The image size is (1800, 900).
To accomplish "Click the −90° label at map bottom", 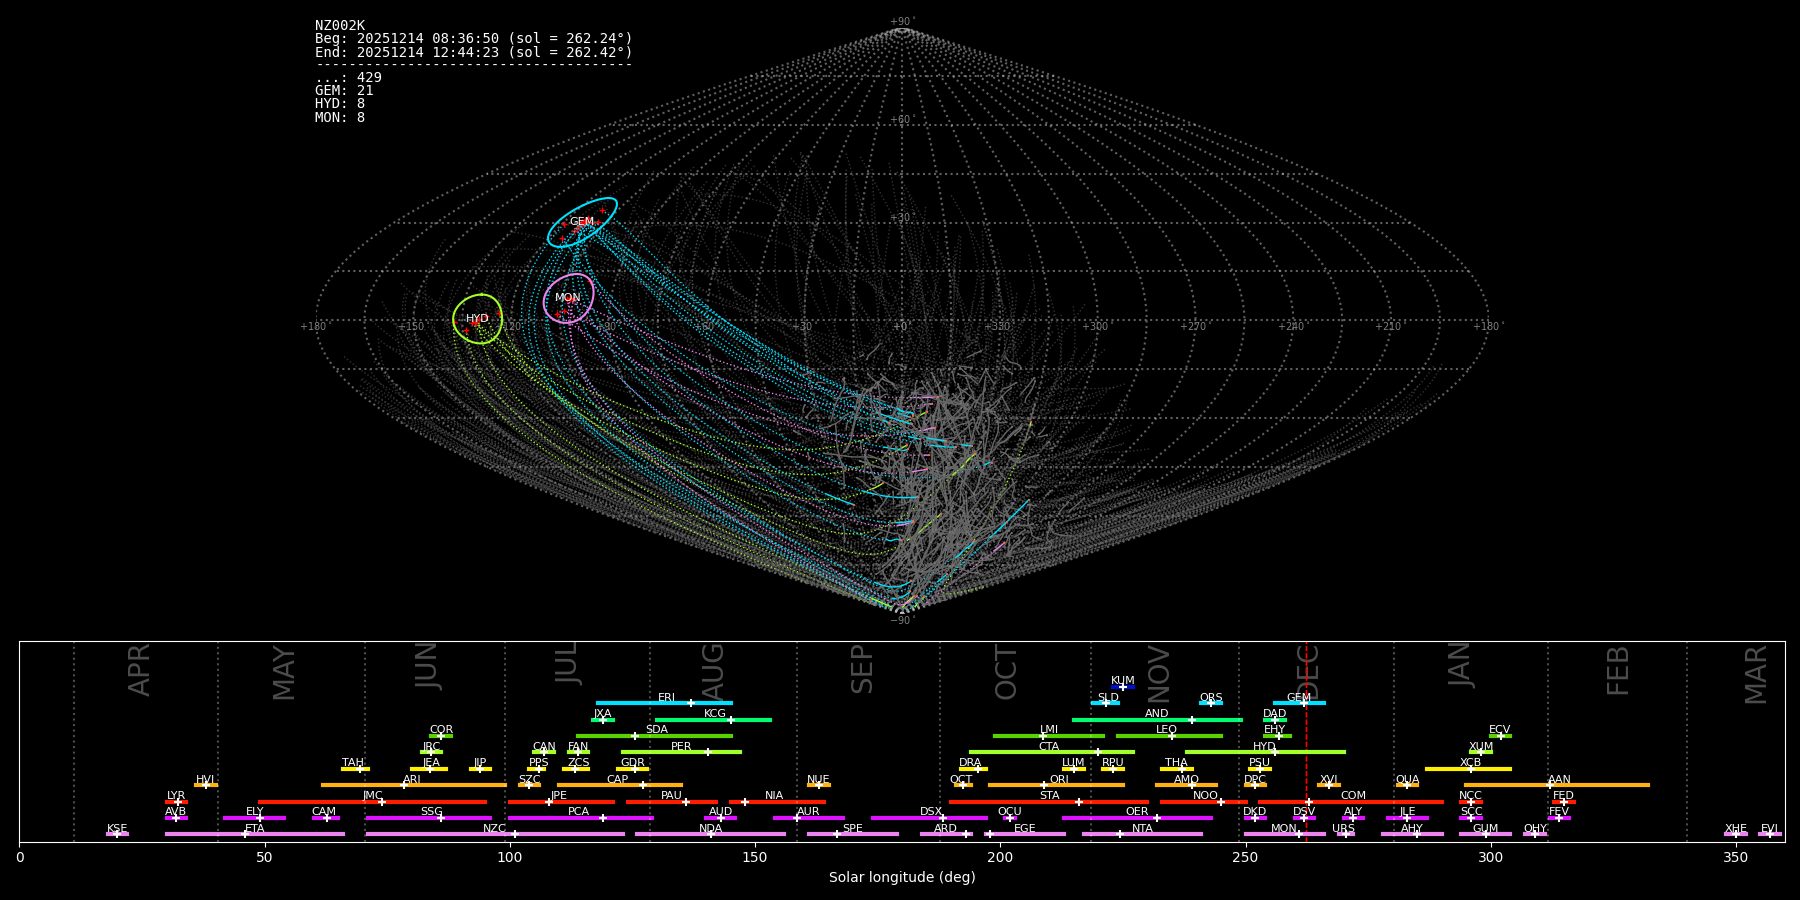I will [902, 621].
